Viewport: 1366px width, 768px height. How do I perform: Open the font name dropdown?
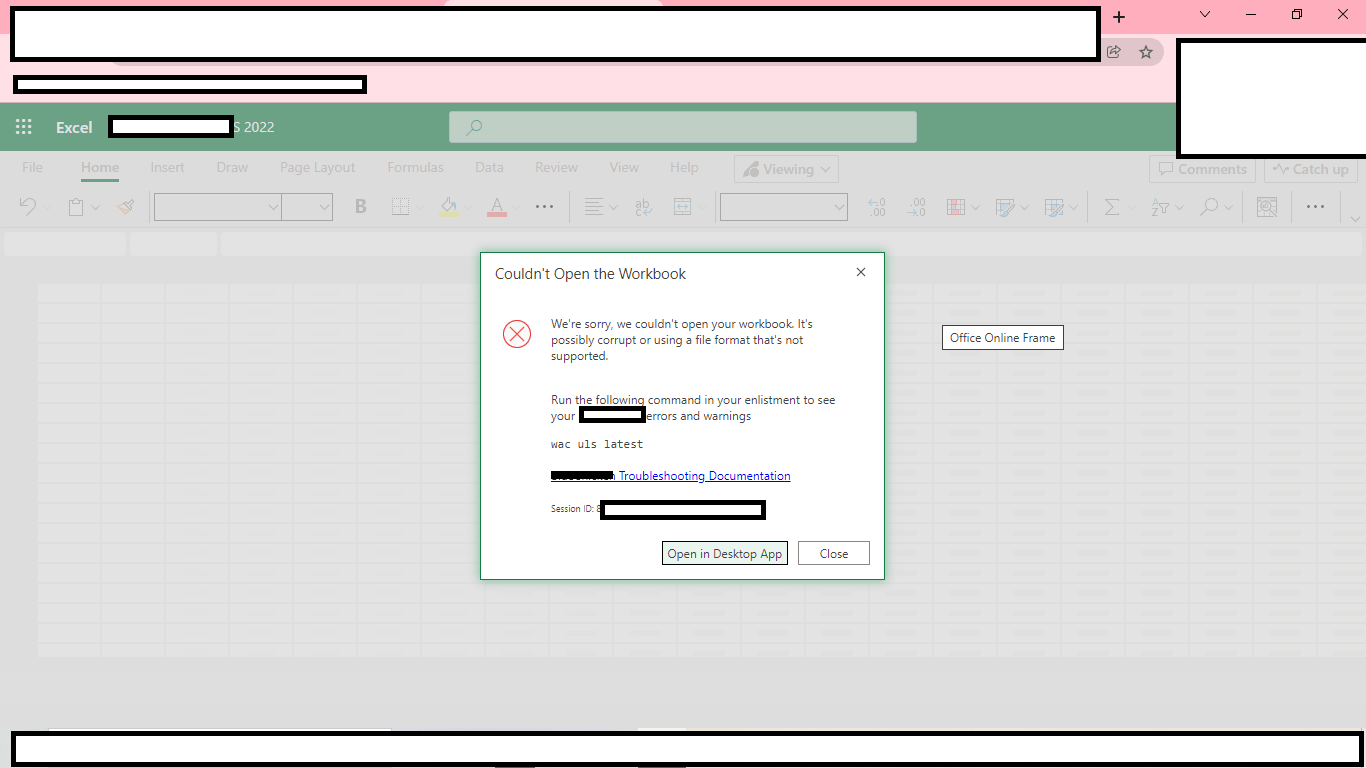[217, 207]
